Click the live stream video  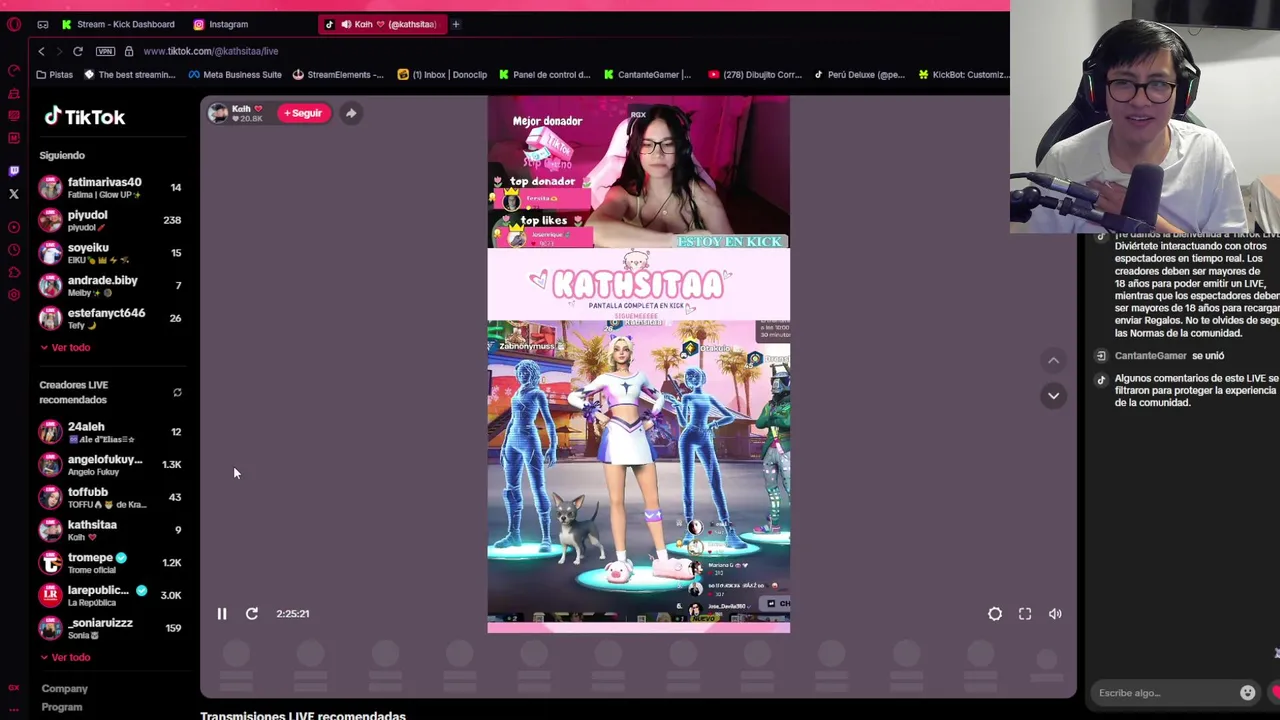[x=638, y=364]
